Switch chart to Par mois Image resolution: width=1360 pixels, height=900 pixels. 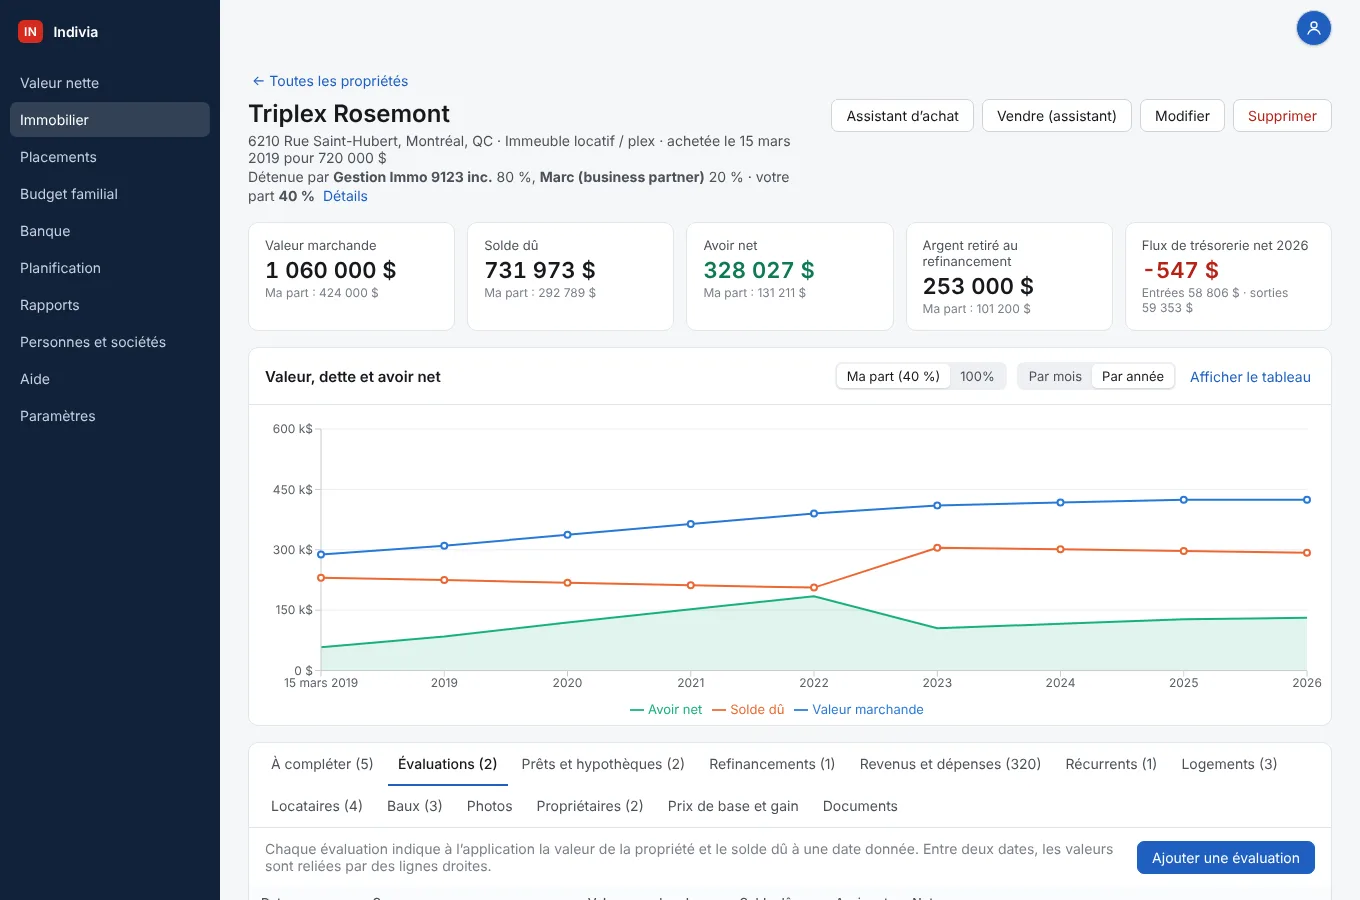[1055, 377]
